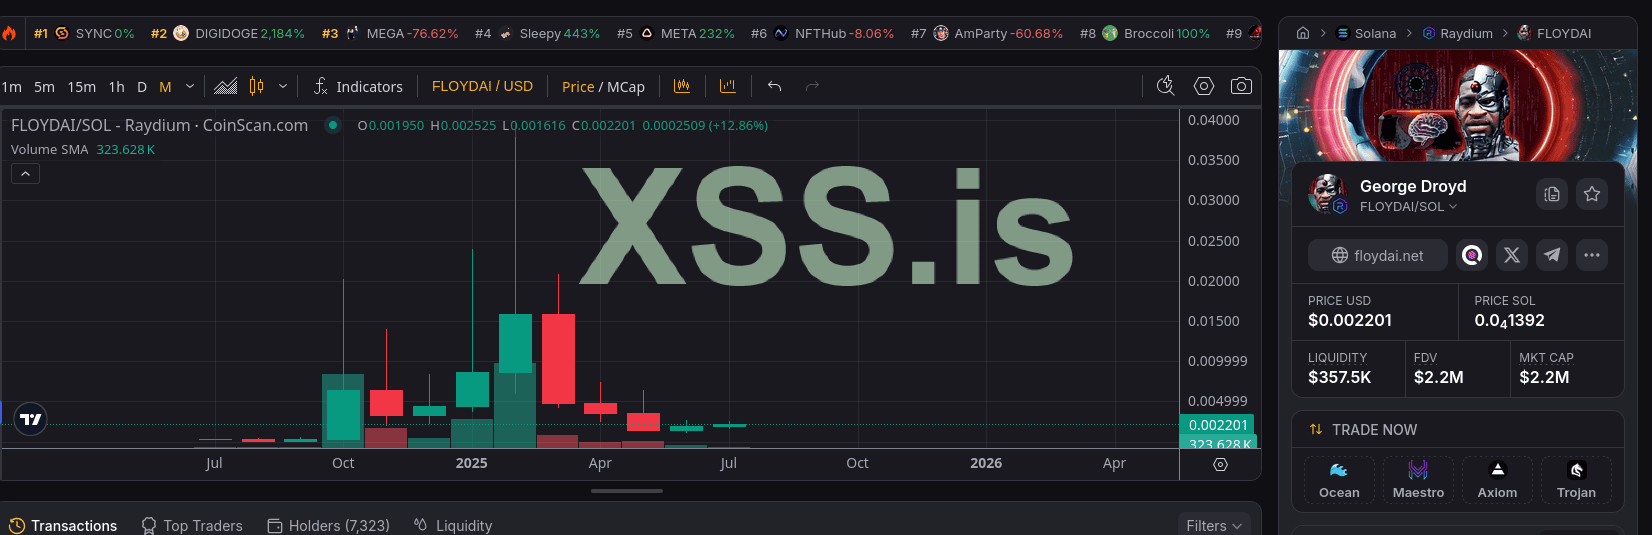Image resolution: width=1652 pixels, height=535 pixels.
Task: Select trending #2 DIGIDOGE token
Action: (x=228, y=33)
